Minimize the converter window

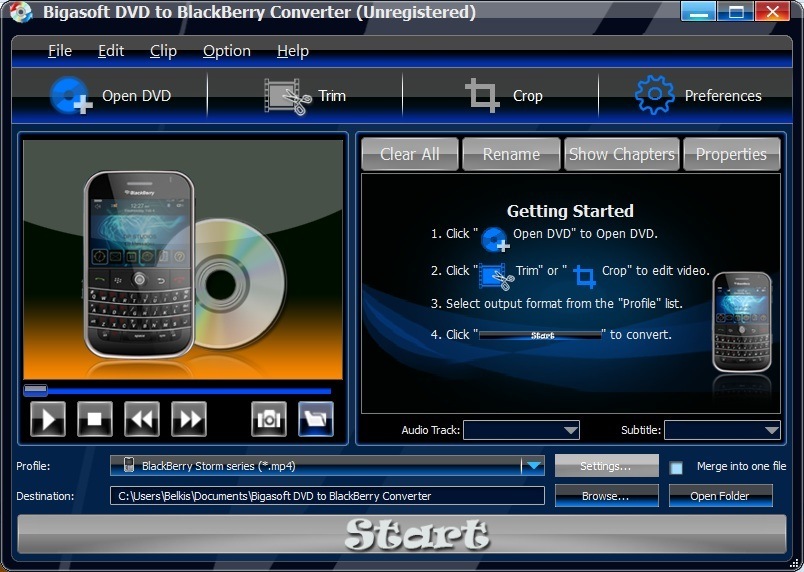698,12
